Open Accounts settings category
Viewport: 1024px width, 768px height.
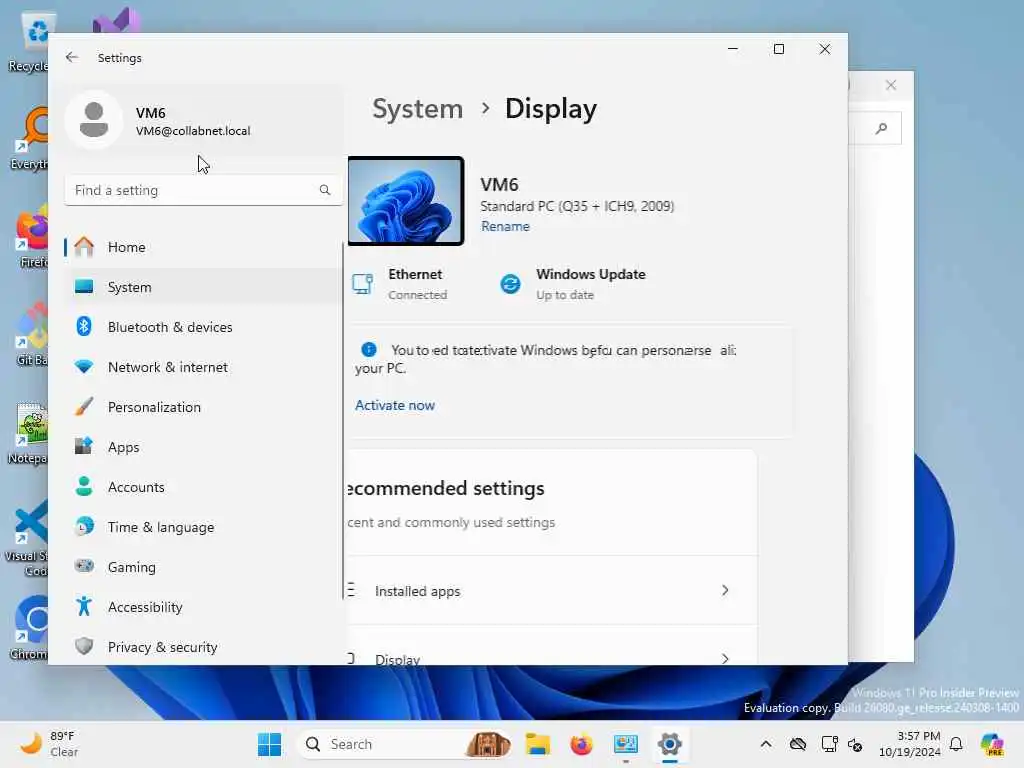(203, 487)
